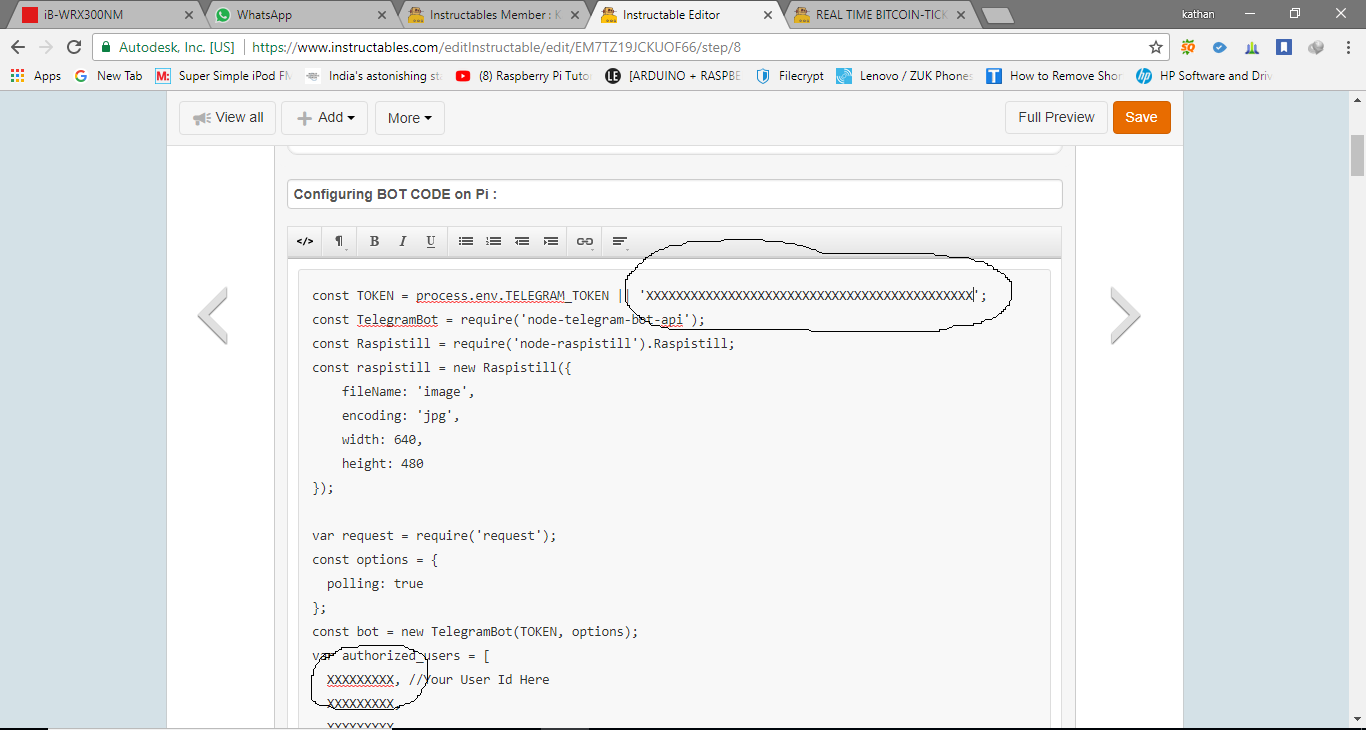Bookmark this page with the star icon
This screenshot has height=730, width=1368.
click(1156, 47)
